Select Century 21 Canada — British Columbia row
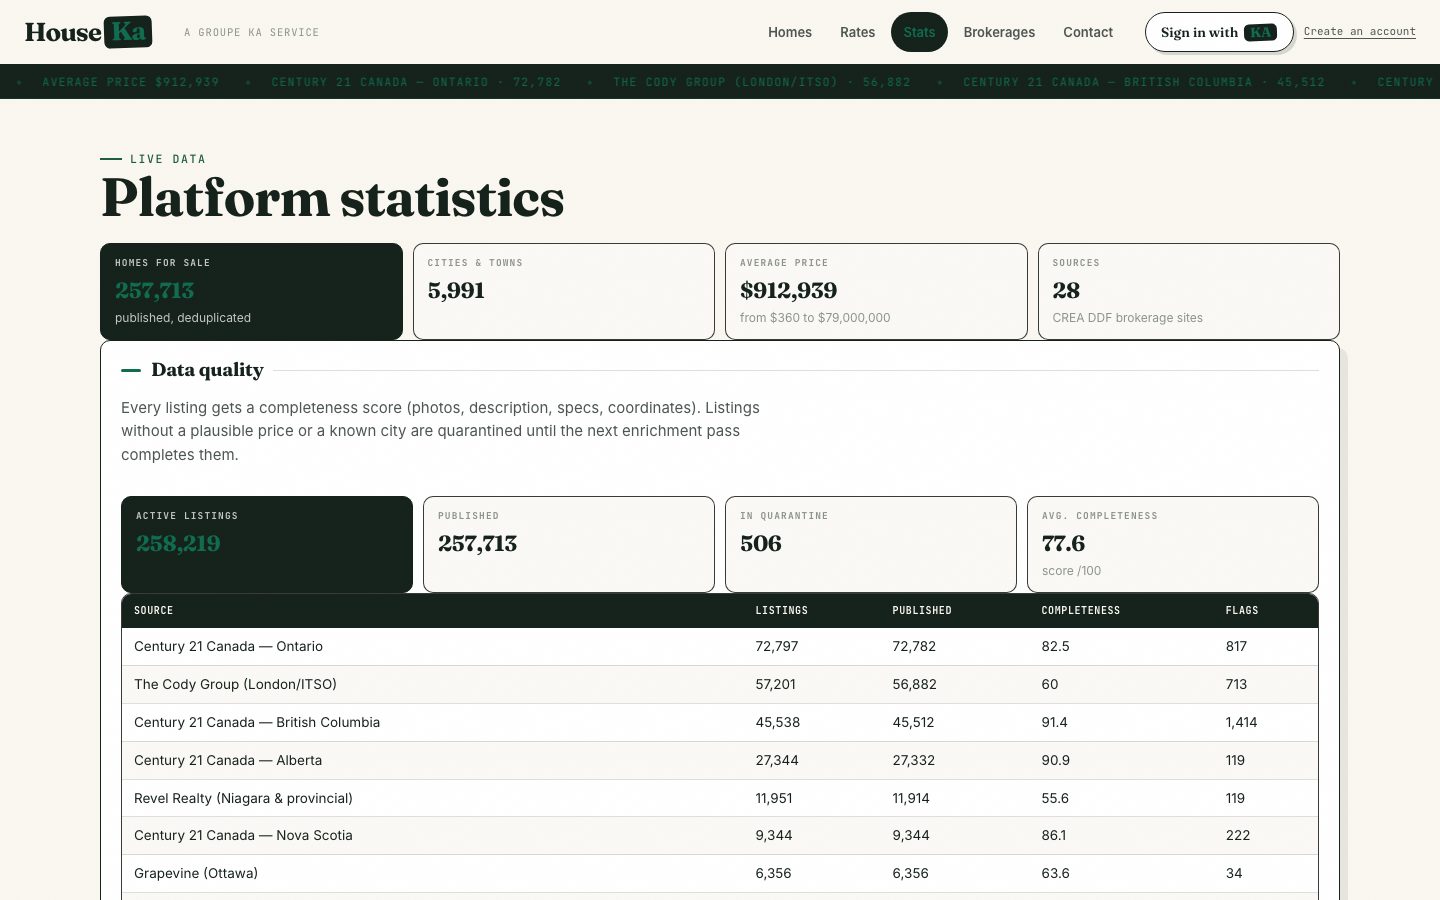This screenshot has width=1440, height=900. tap(720, 723)
